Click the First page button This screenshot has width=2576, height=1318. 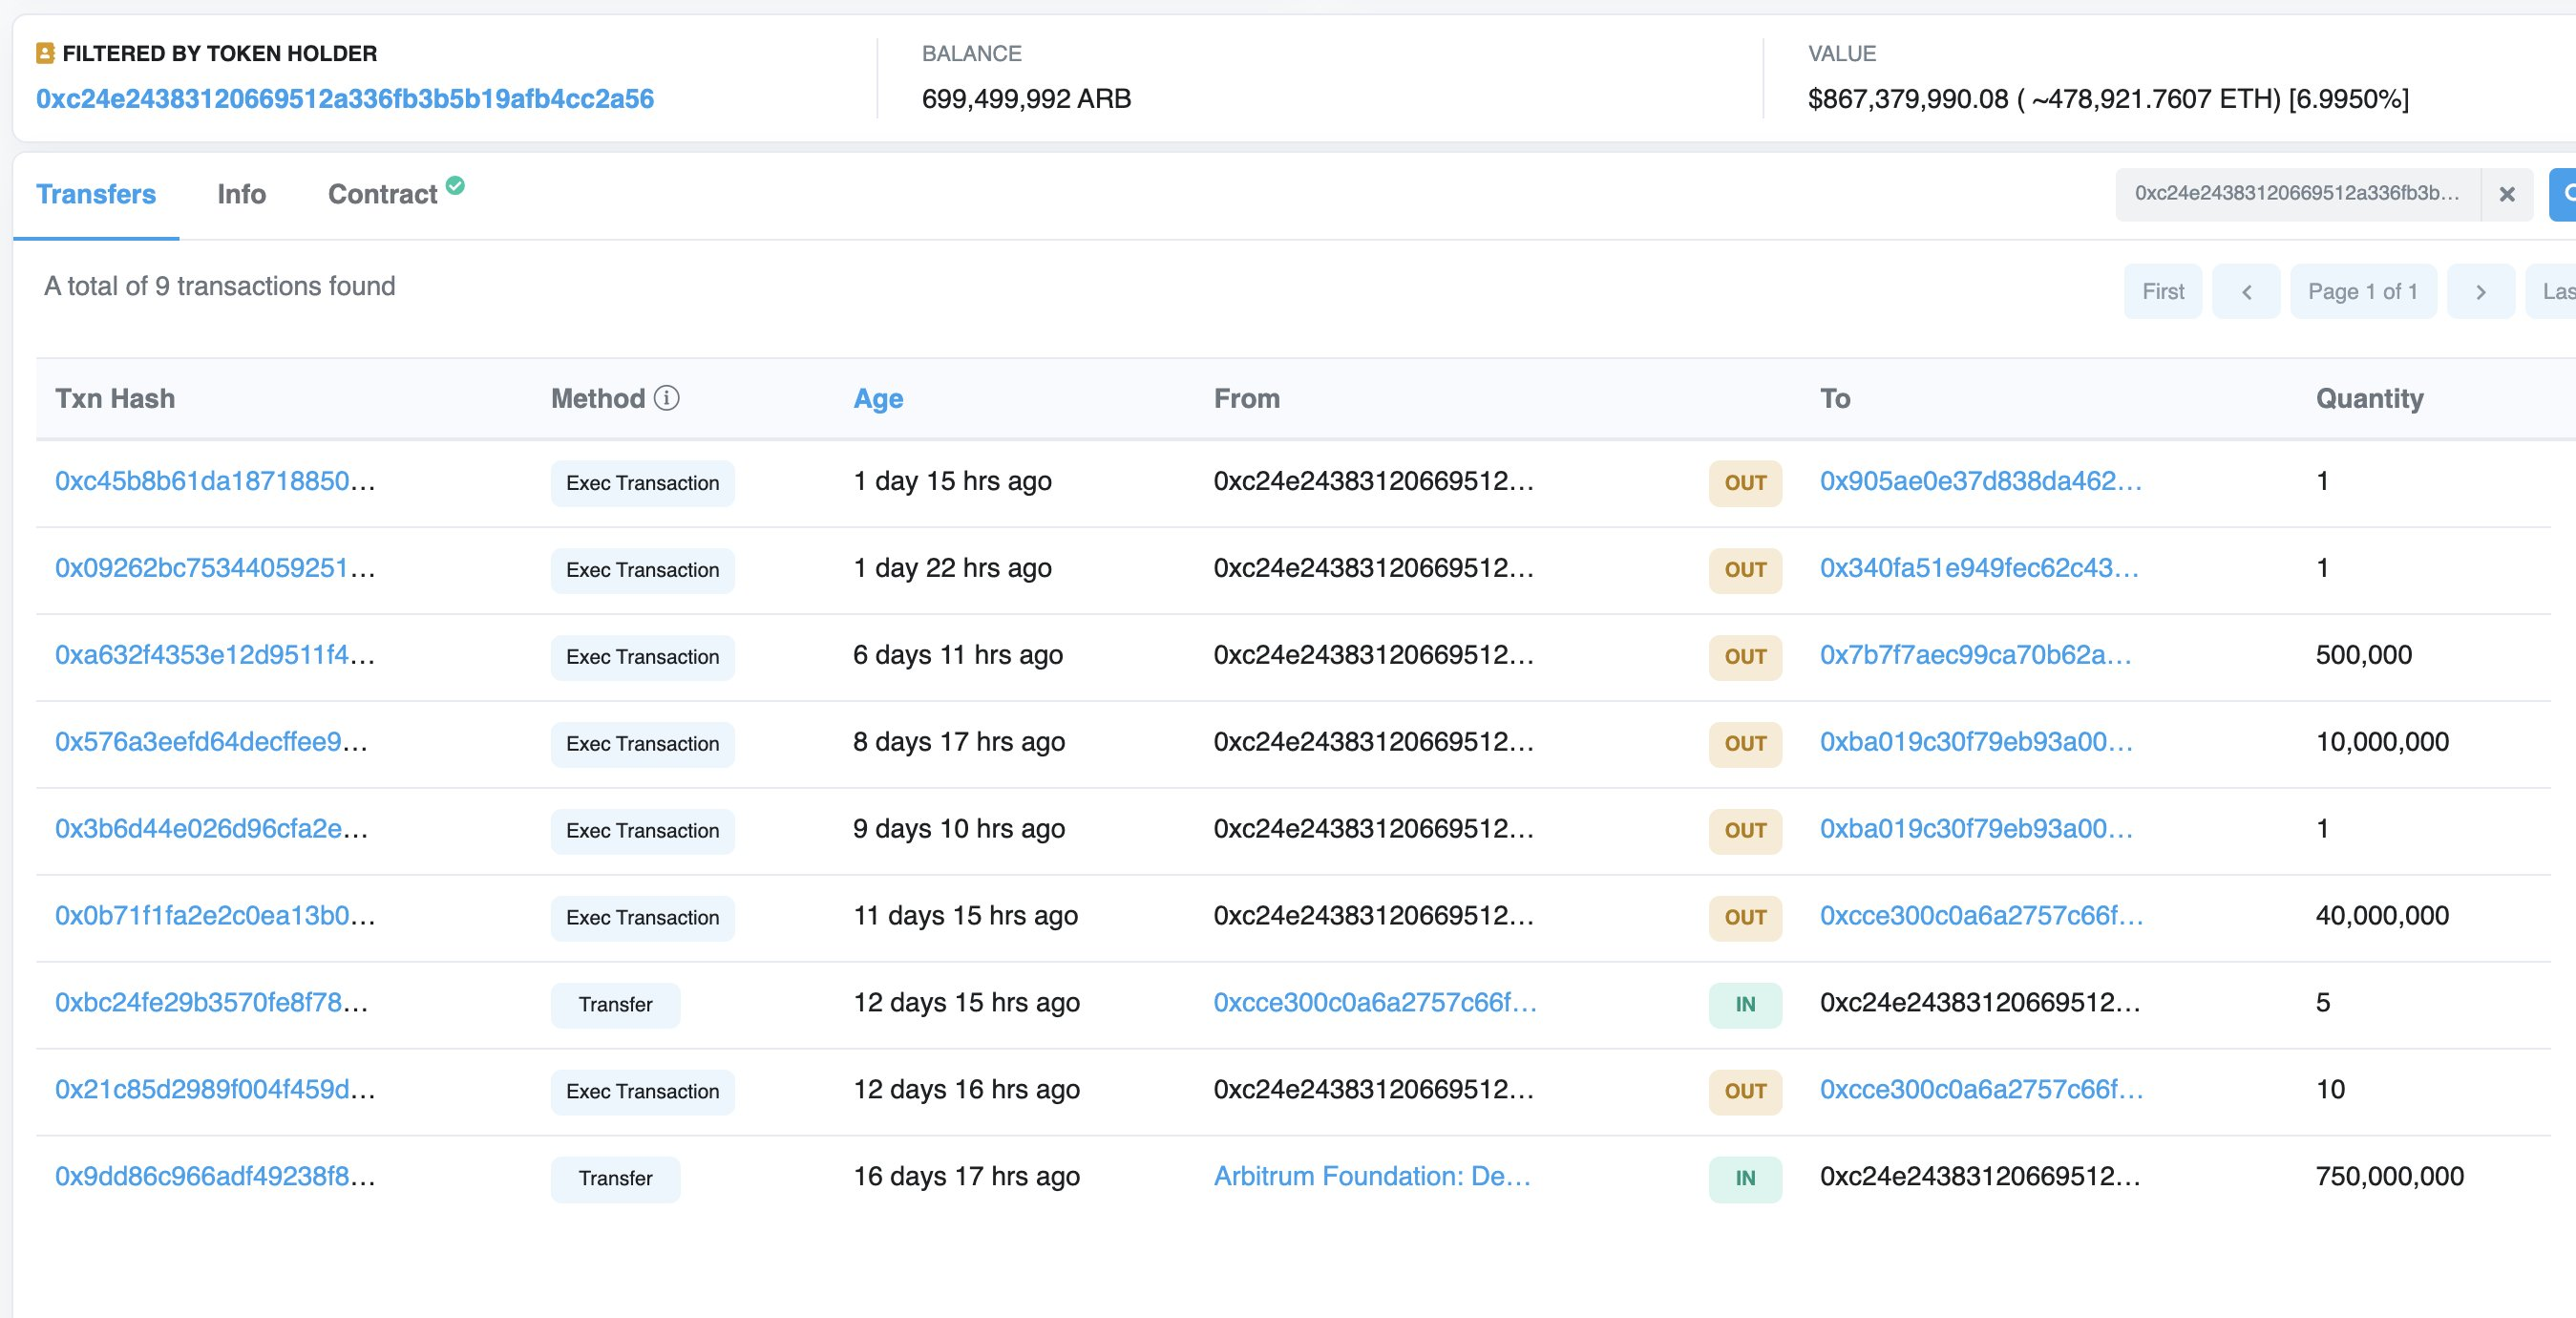point(2162,292)
